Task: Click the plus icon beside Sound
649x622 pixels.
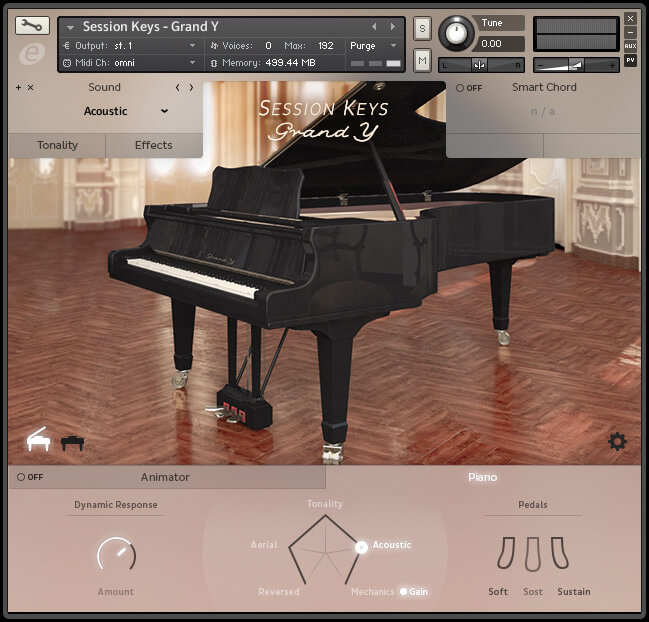Action: tap(18, 87)
